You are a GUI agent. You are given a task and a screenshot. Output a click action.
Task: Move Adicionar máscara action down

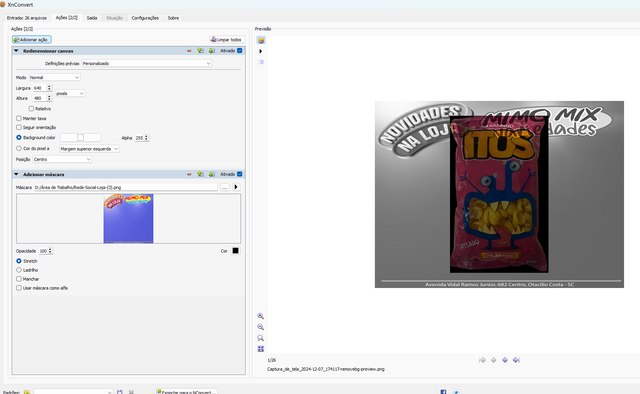pyautogui.click(x=211, y=174)
